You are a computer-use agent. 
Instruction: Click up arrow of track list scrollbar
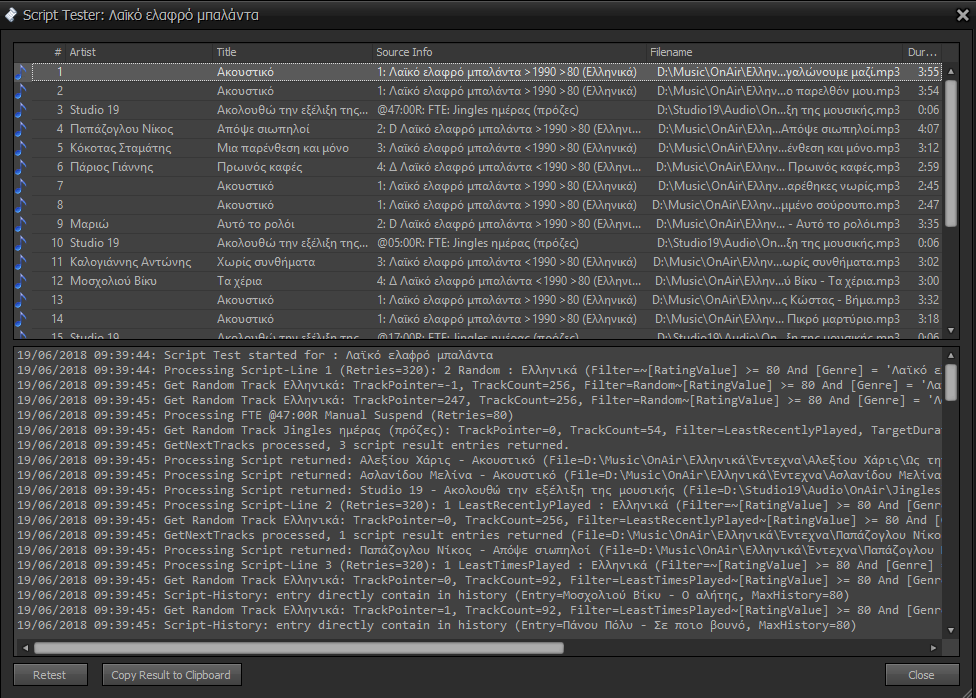950,72
